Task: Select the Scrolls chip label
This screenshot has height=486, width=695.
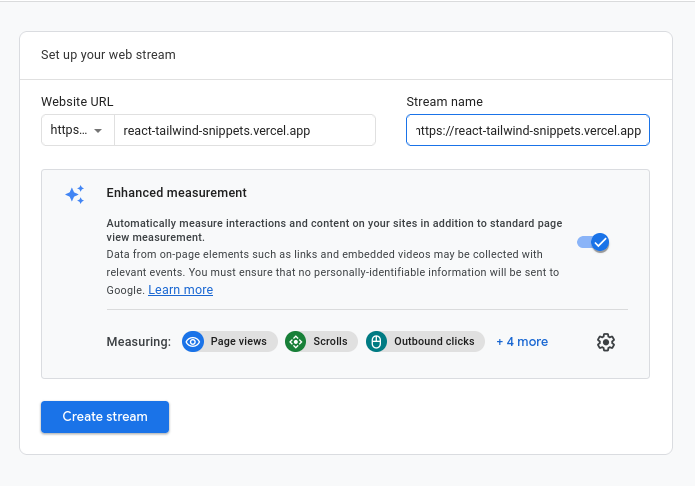Action: [x=330, y=342]
